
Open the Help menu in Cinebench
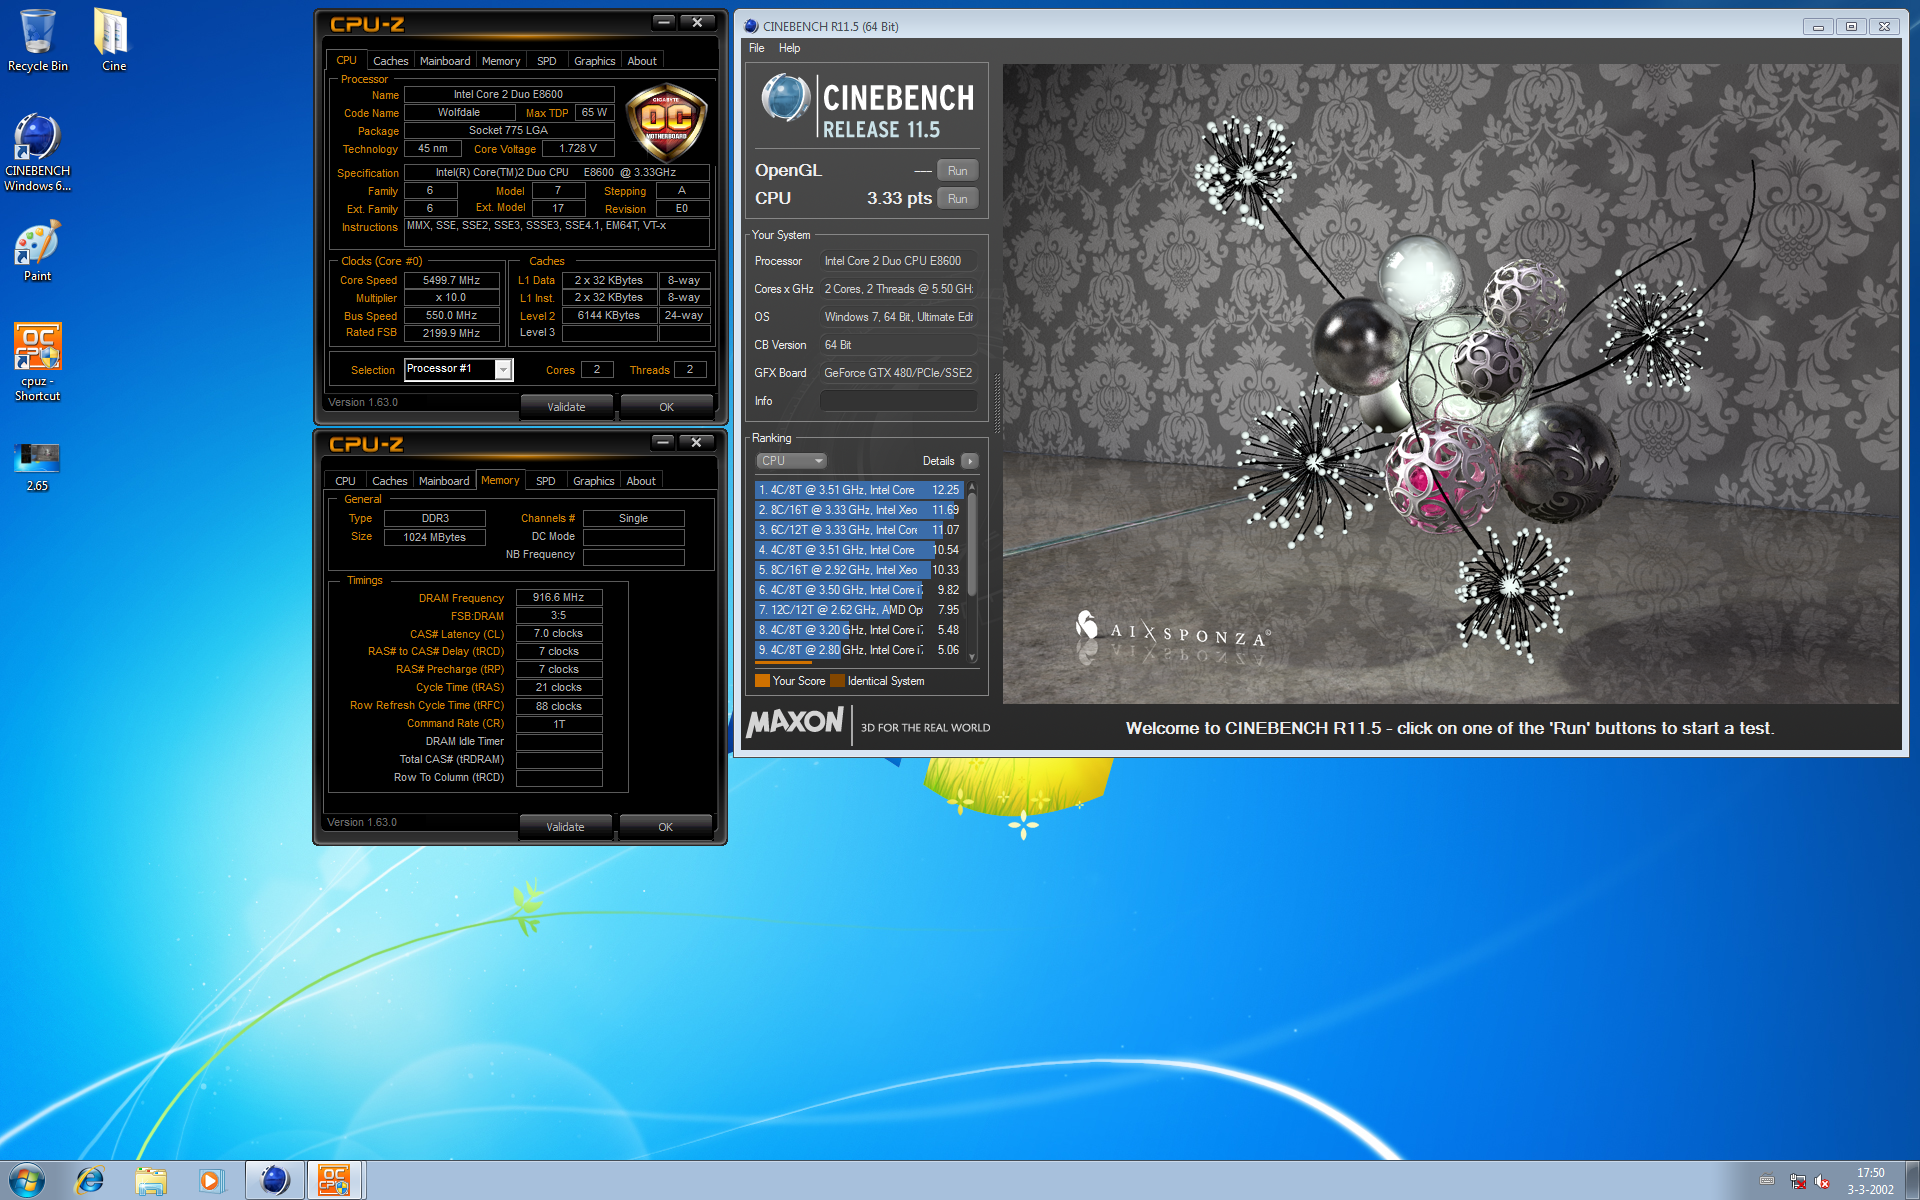[789, 48]
